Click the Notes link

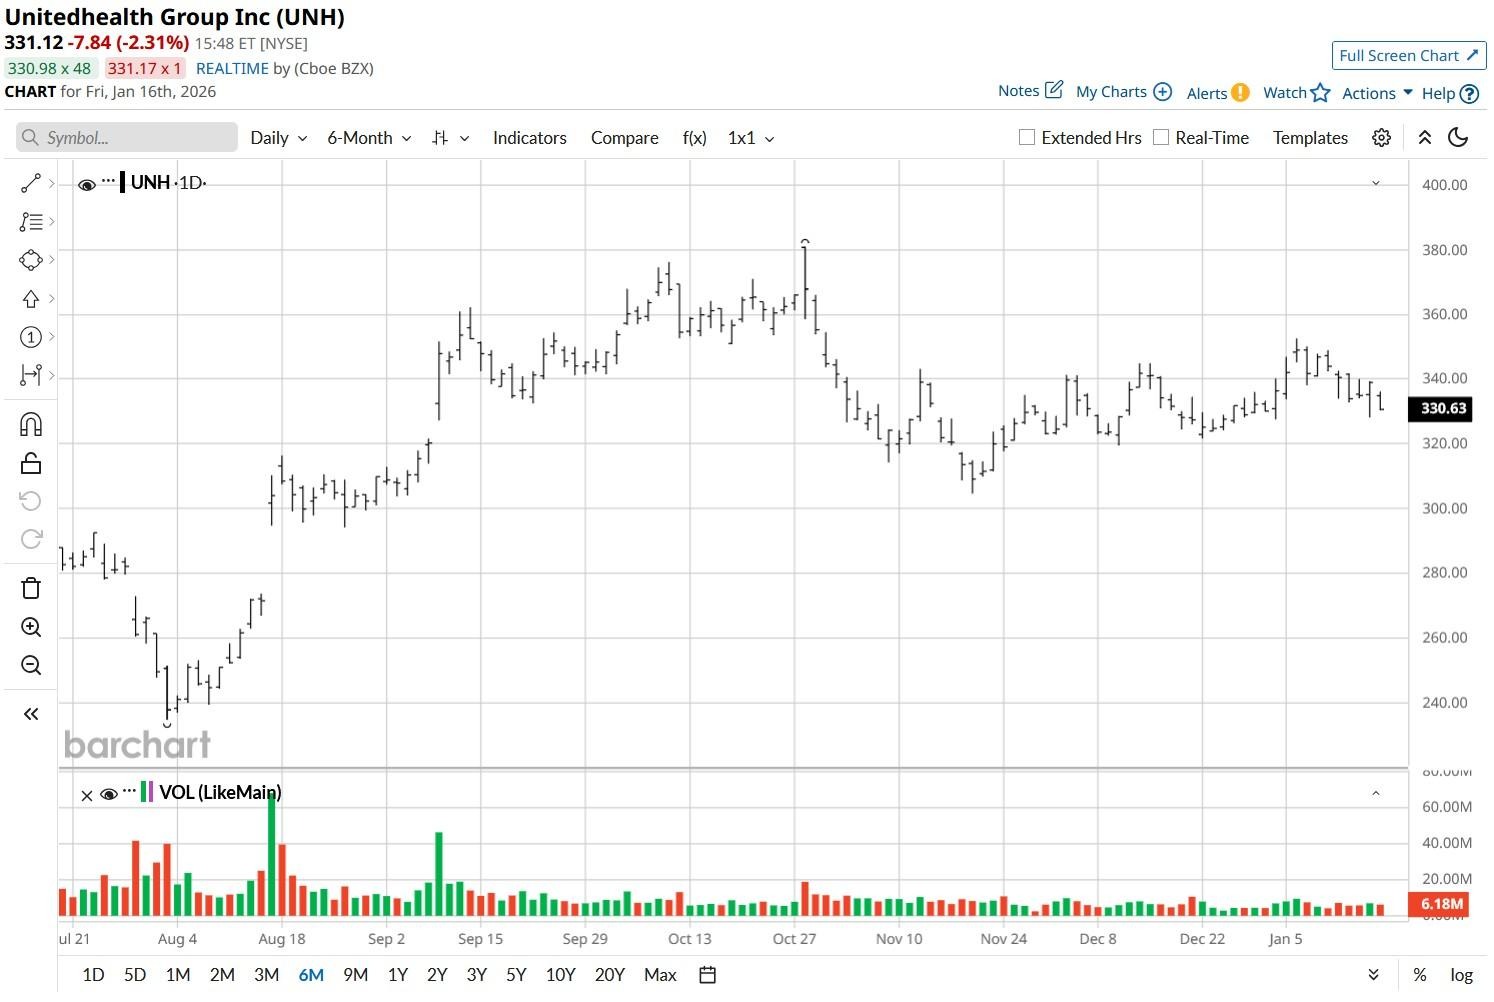(1018, 91)
